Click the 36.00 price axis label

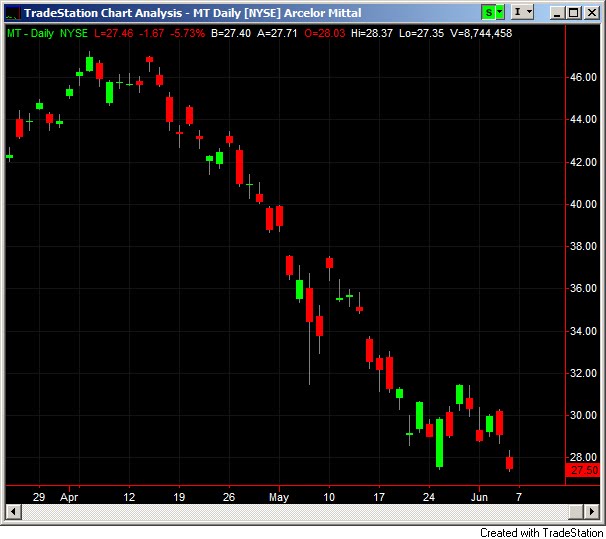point(583,288)
